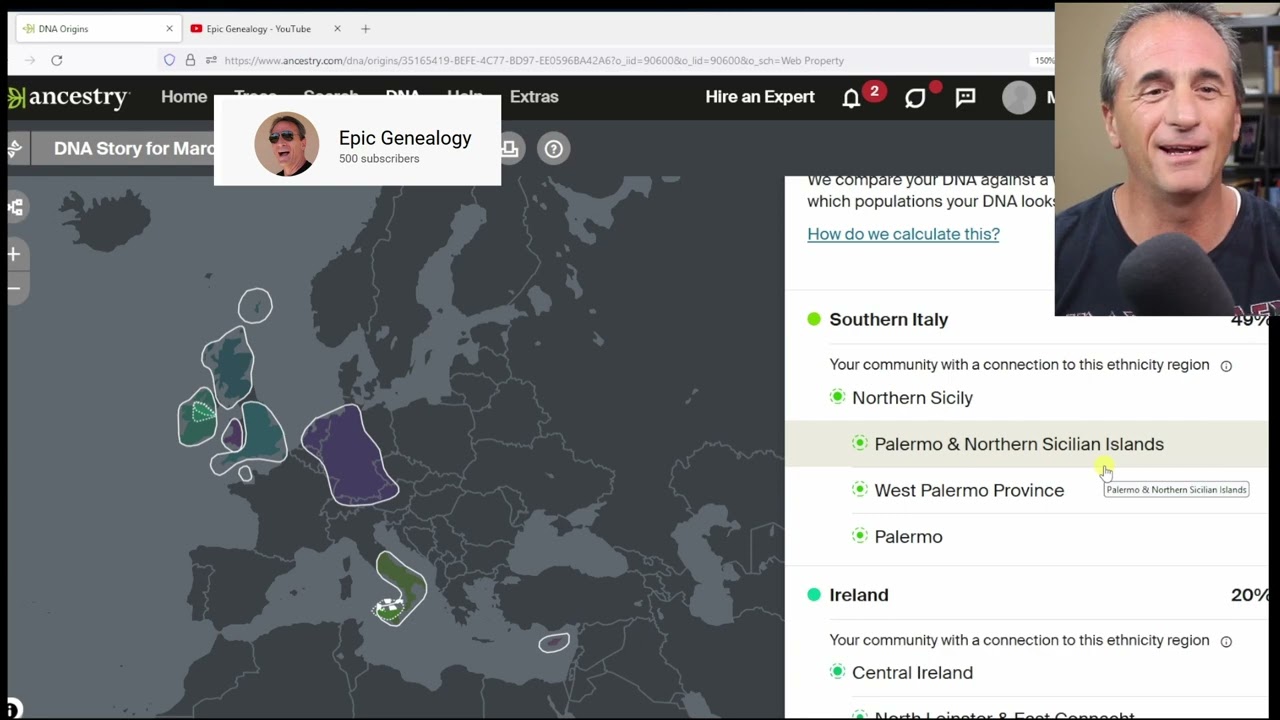Click Hire an Expert link
Viewport: 1280px width, 720px height.
[760, 97]
